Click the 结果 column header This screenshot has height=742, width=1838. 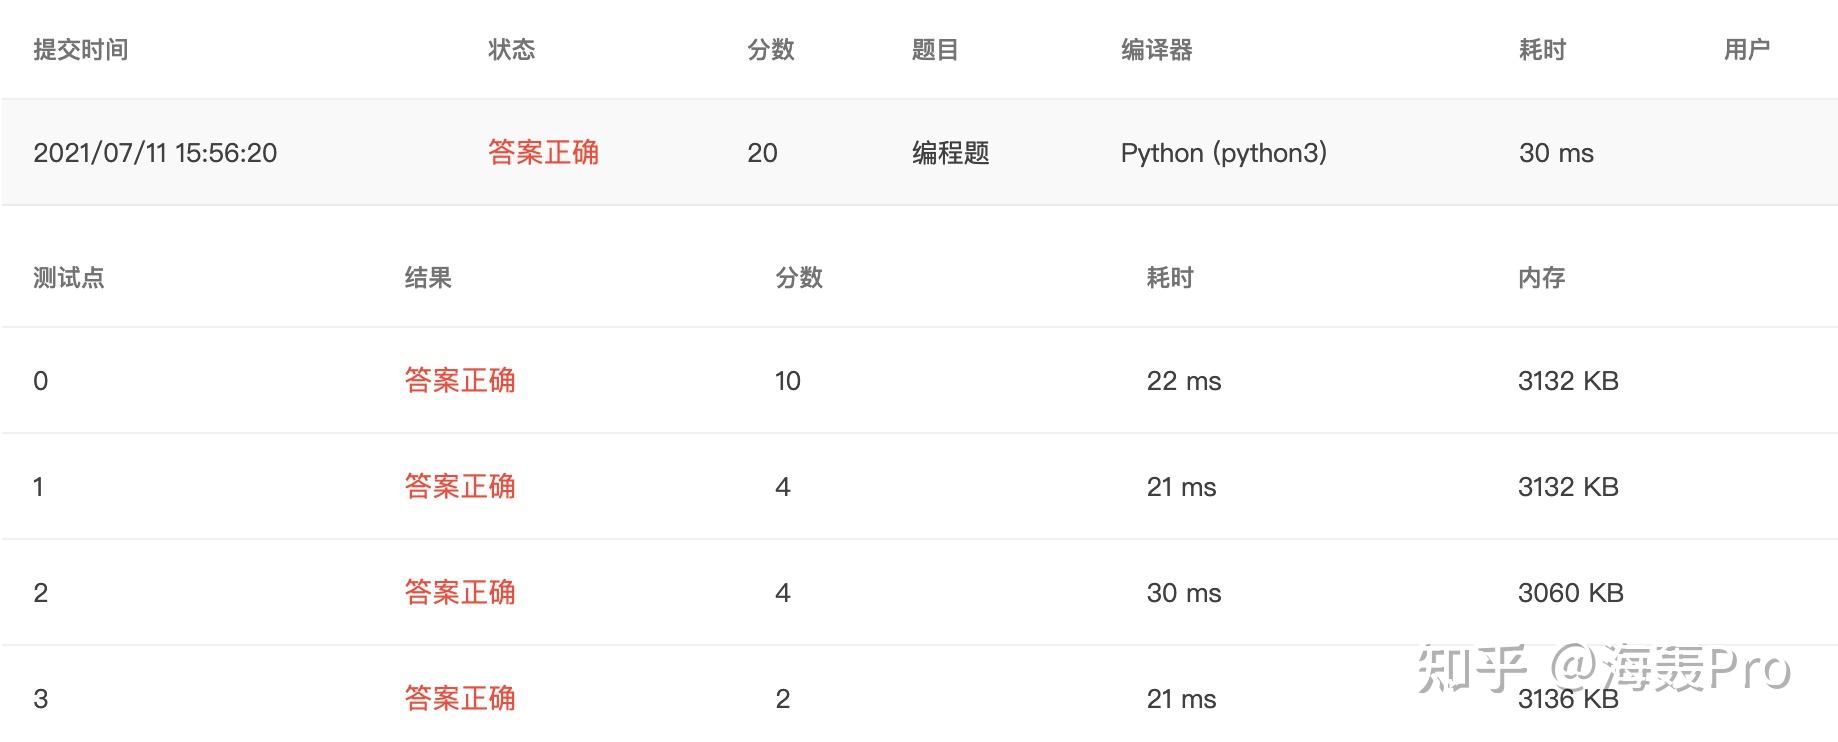428,278
